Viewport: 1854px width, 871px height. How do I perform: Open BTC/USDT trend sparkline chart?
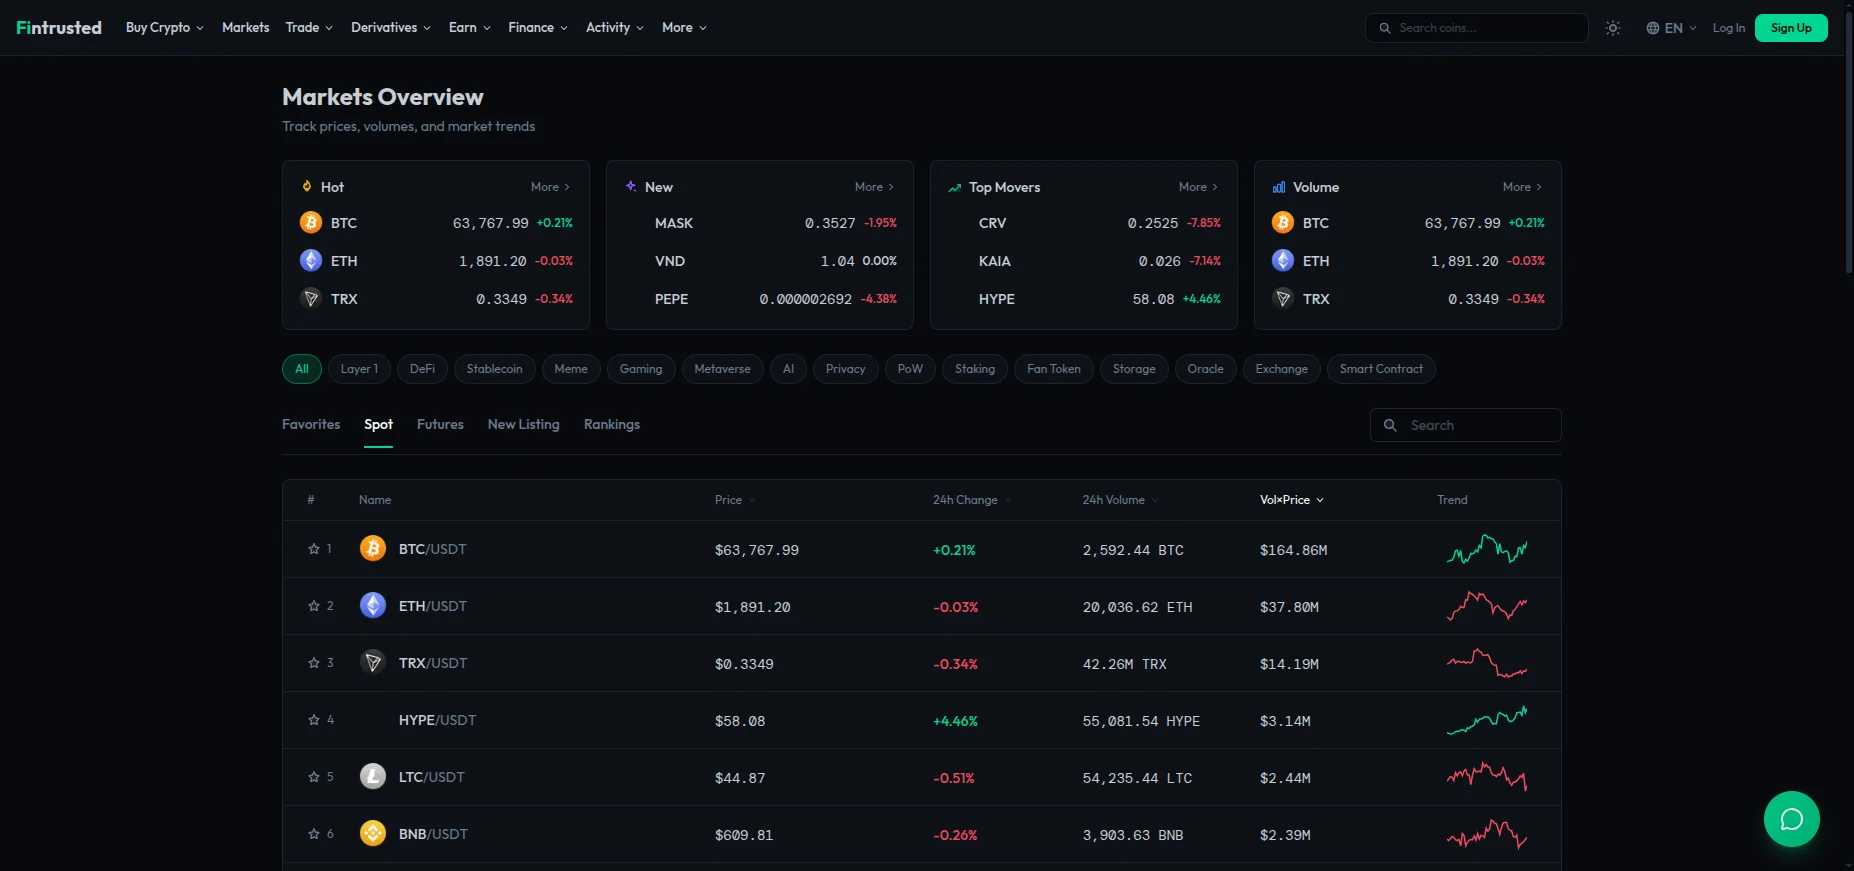1487,549
